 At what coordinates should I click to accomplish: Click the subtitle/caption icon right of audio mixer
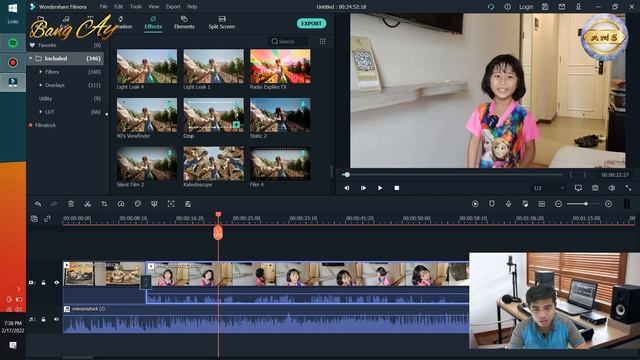tap(542, 204)
